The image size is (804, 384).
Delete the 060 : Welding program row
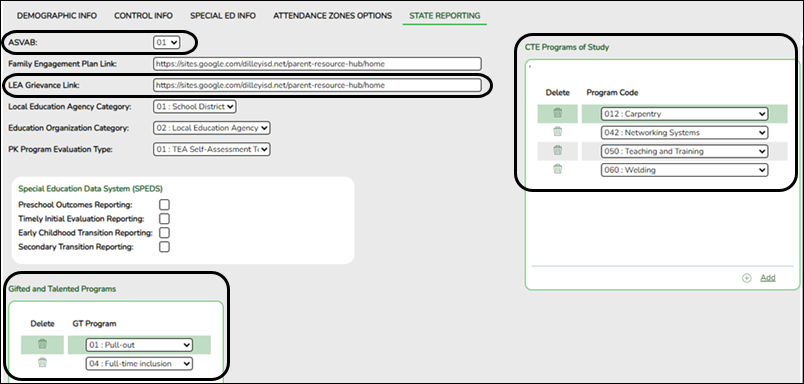coord(557,169)
